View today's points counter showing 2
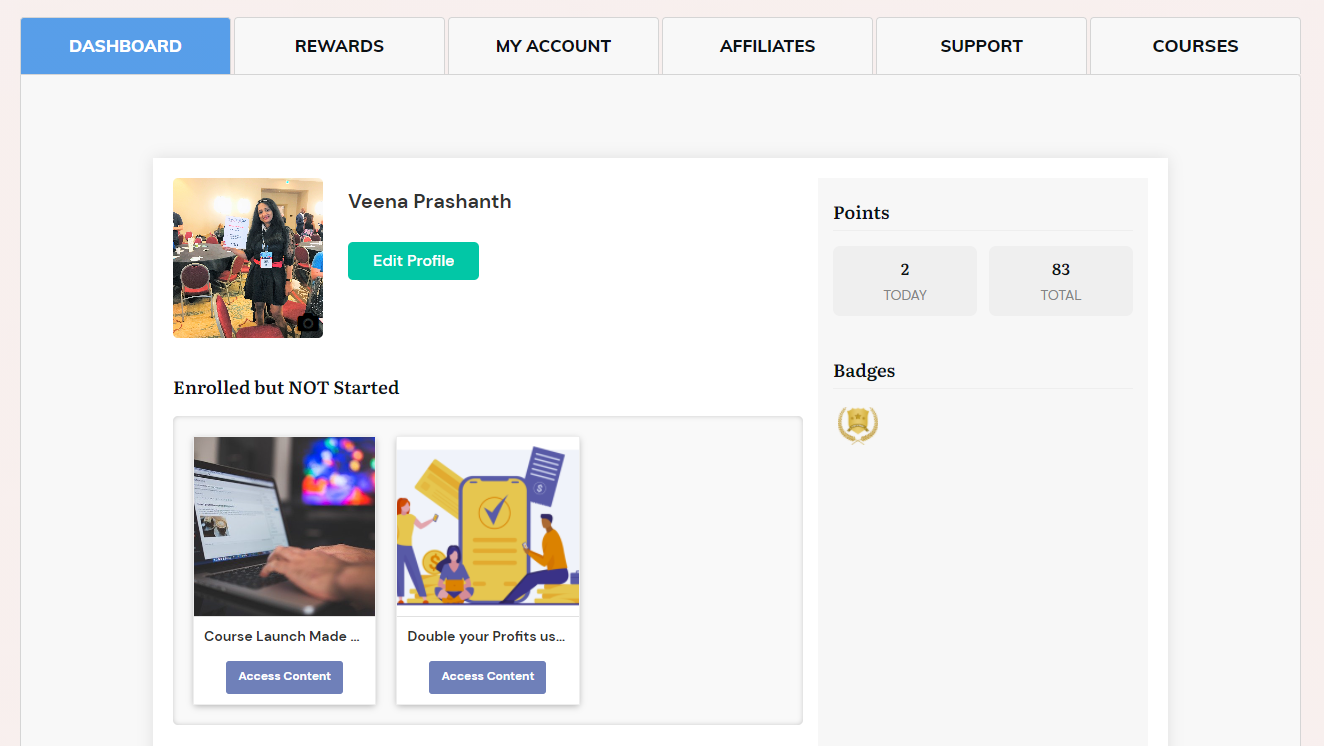1324x746 pixels. click(904, 280)
